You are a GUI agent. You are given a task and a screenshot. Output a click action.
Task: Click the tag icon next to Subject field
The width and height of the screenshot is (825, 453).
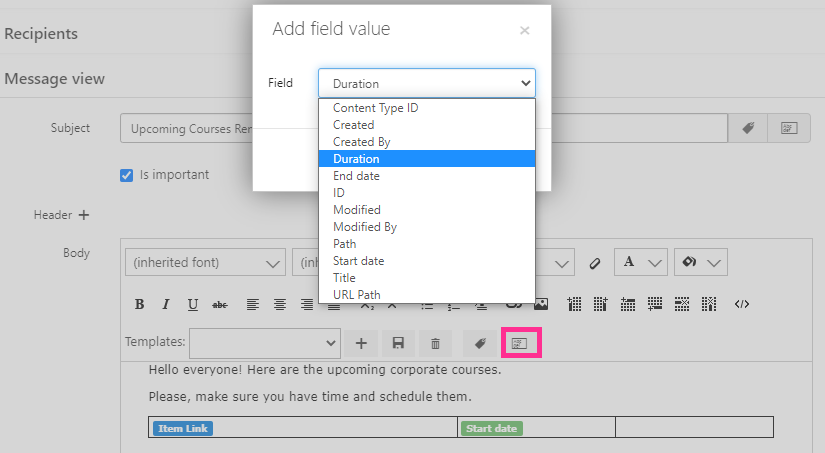pos(748,128)
